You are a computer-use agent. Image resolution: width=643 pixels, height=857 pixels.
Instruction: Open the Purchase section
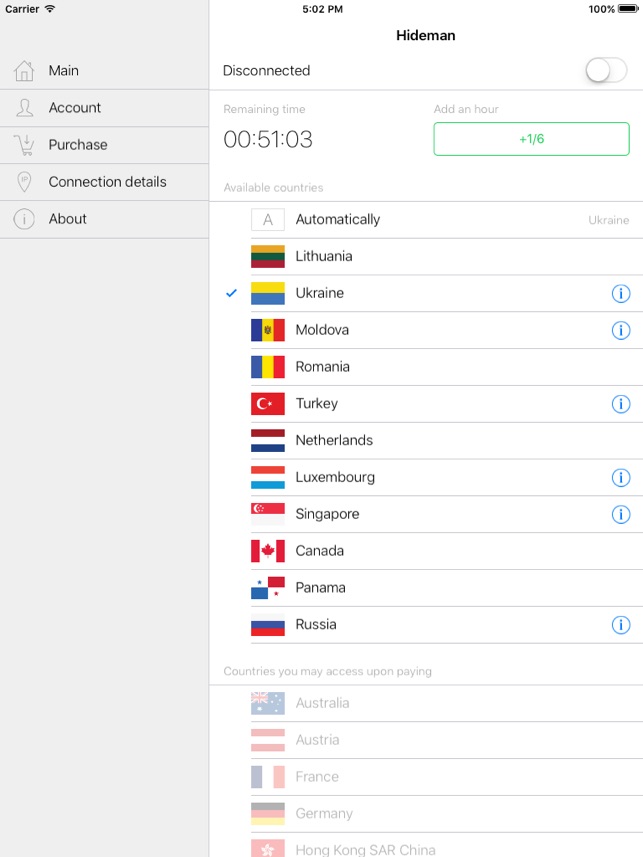pos(104,145)
